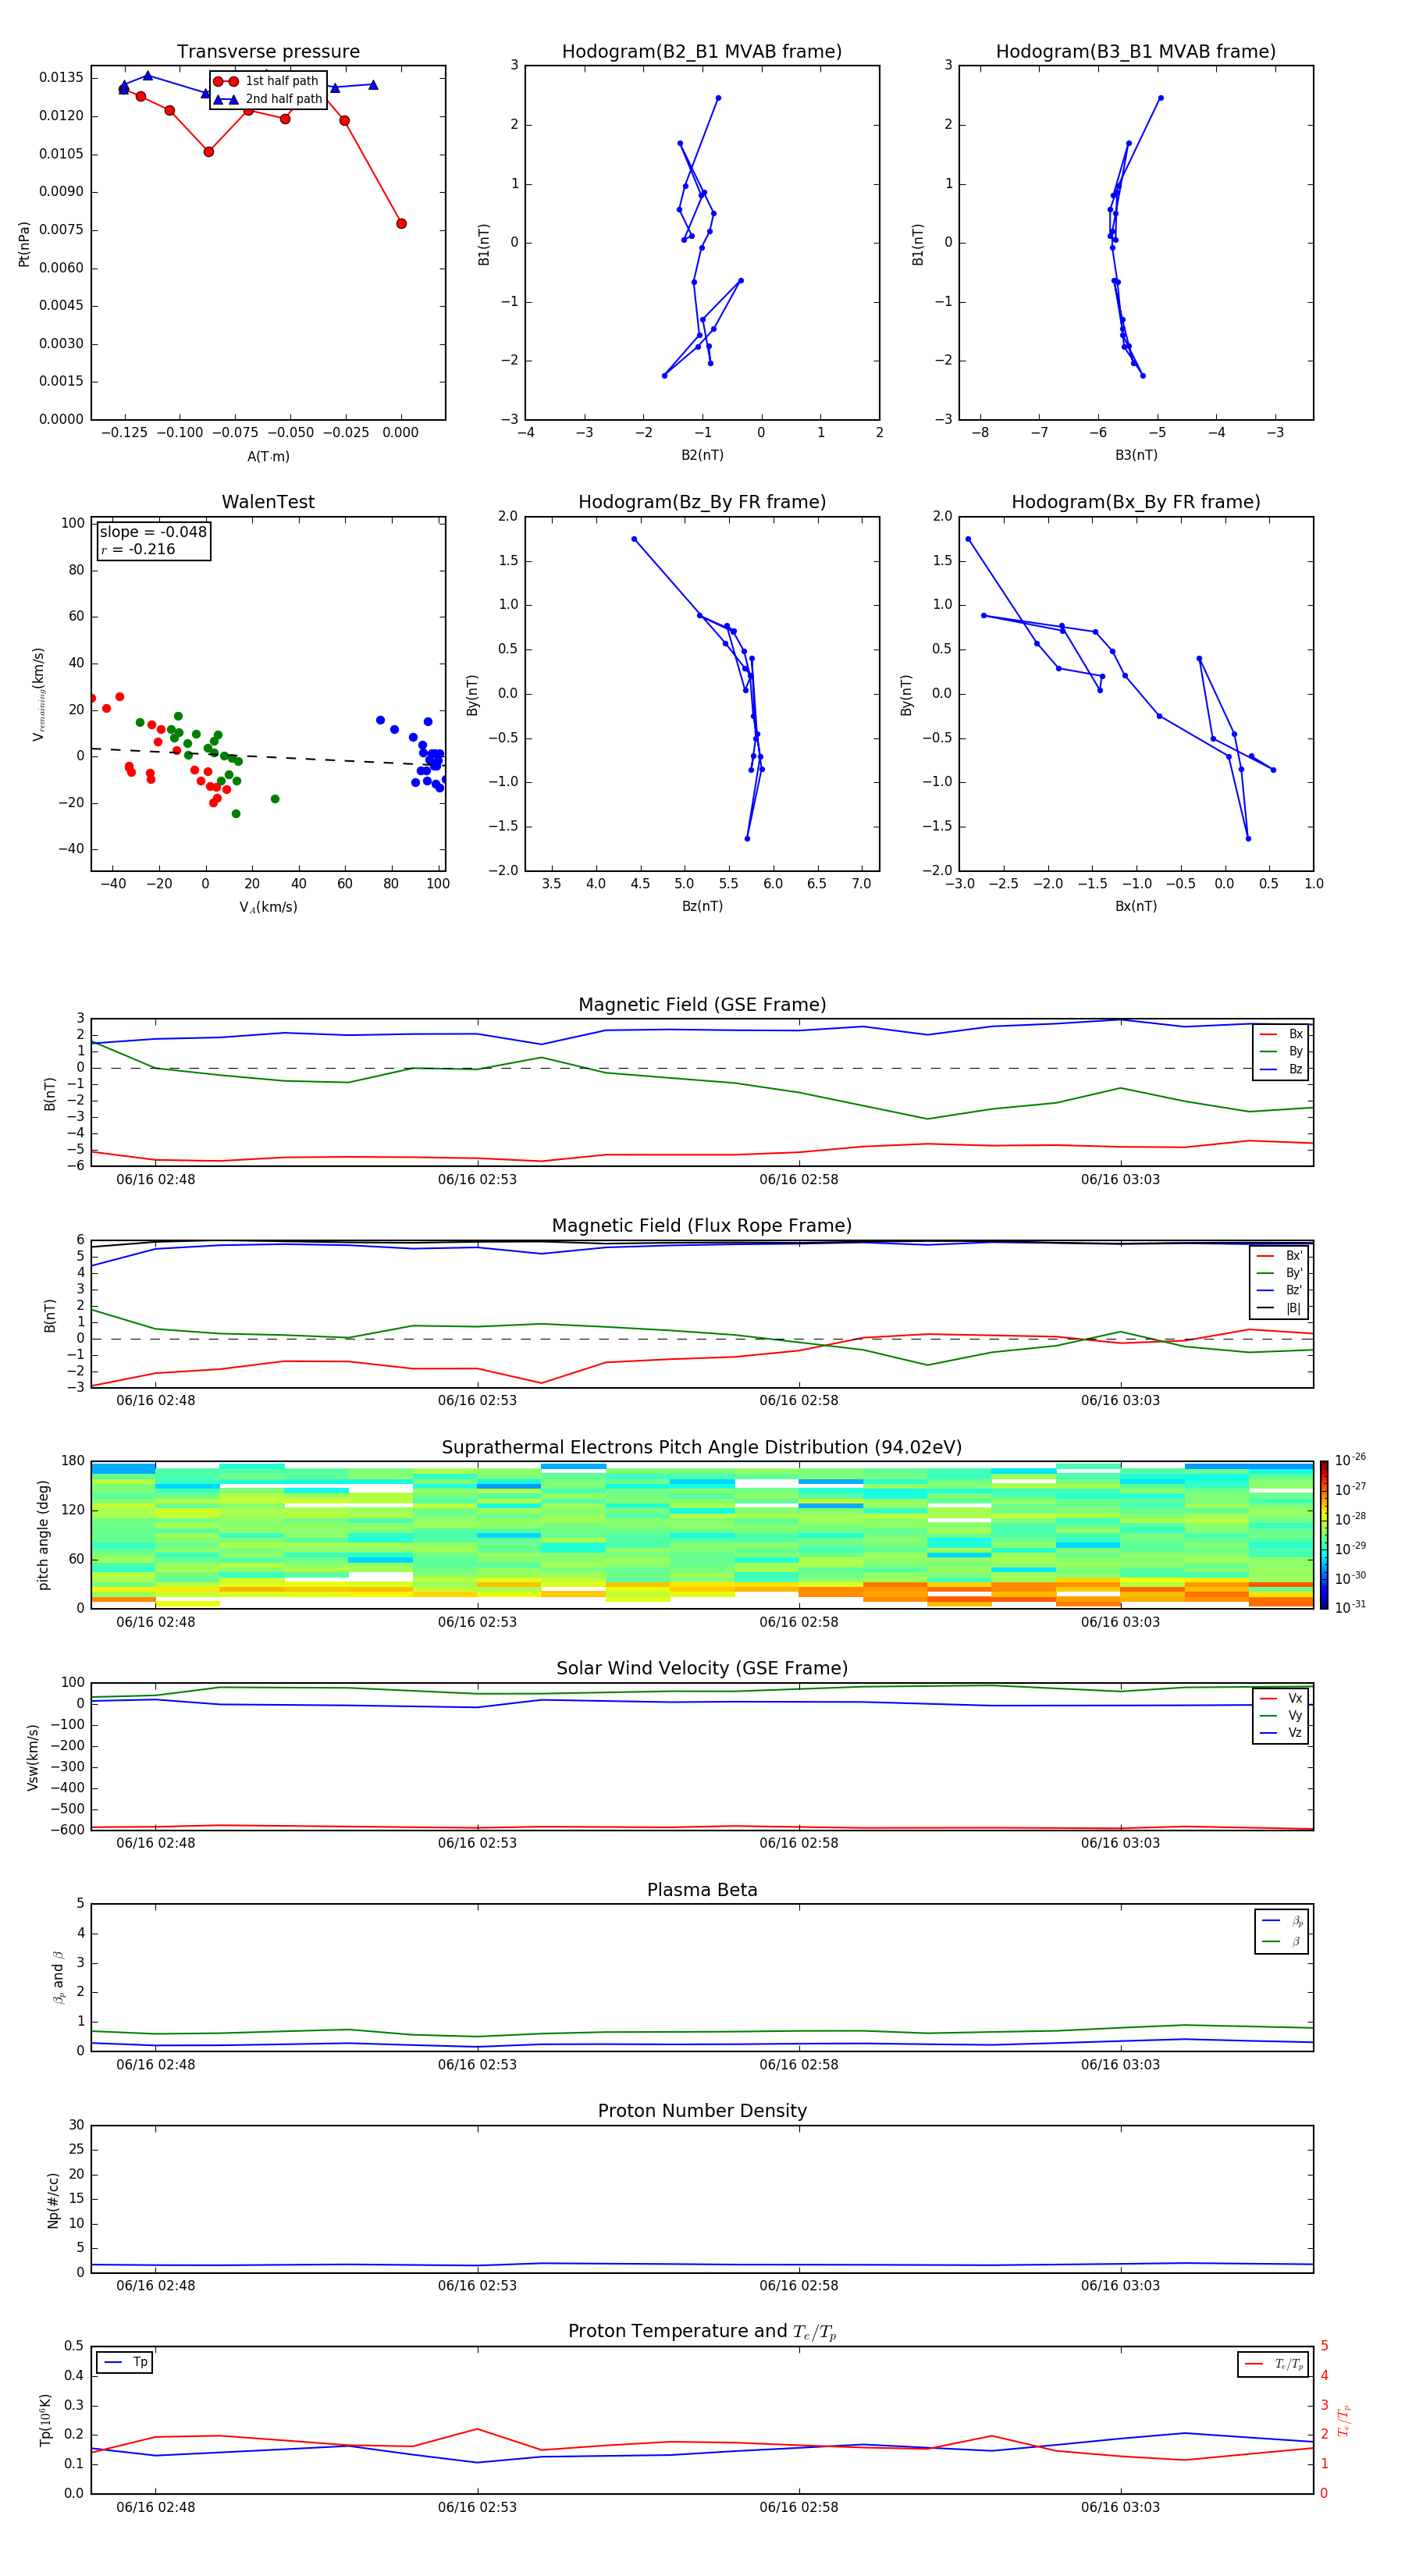Select the 'r = -0.216' annotation text
This screenshot has width=1405, height=2576.
point(138,550)
